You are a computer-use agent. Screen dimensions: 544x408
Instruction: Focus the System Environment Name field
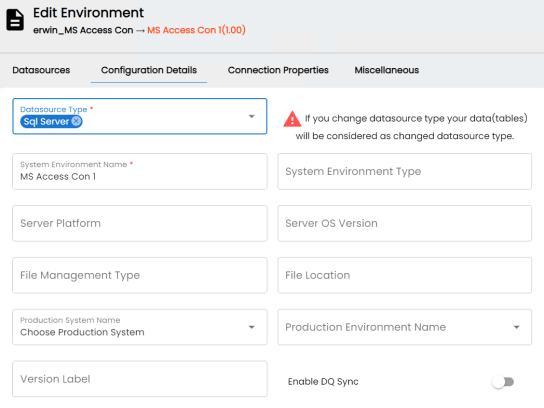(140, 171)
